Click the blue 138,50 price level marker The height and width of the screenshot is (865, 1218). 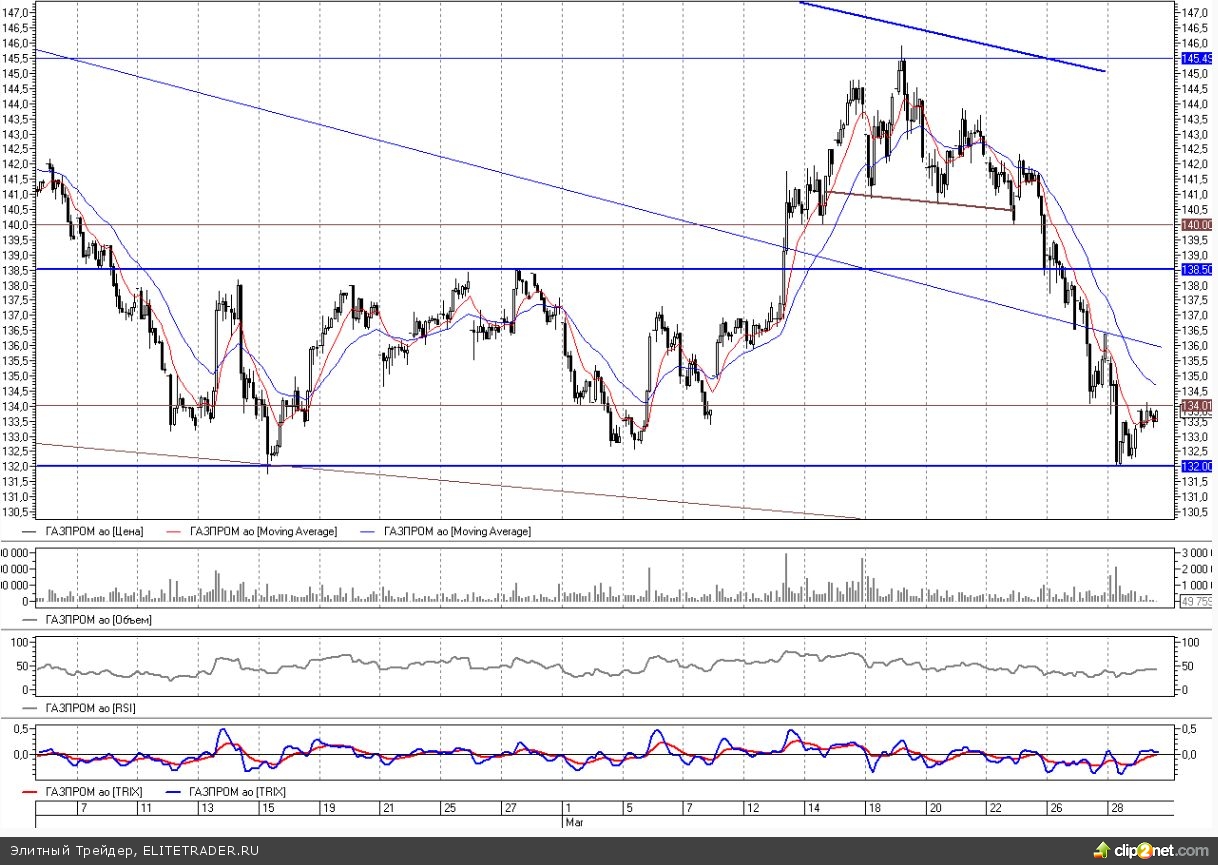tap(1195, 270)
